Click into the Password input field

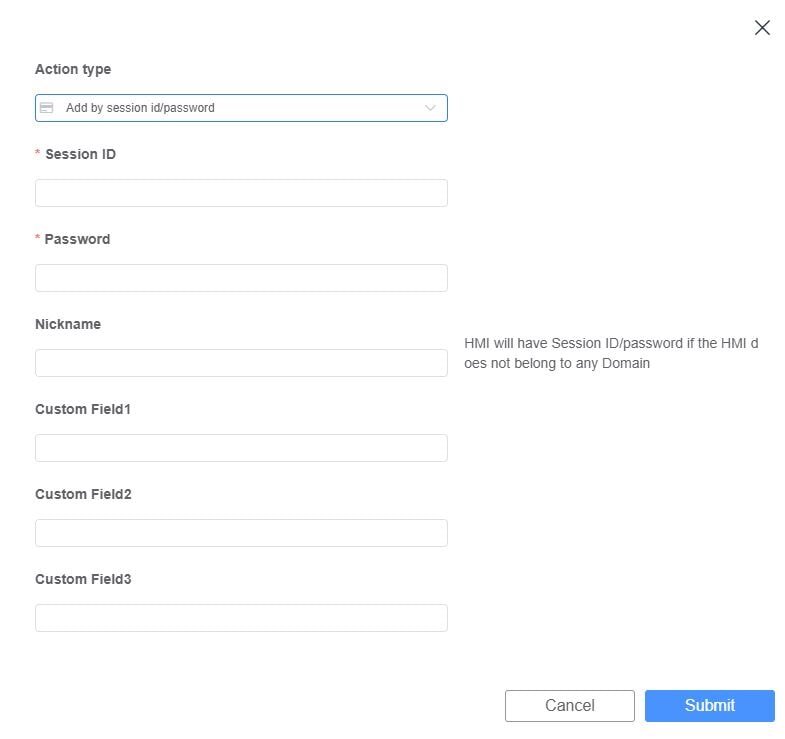241,278
